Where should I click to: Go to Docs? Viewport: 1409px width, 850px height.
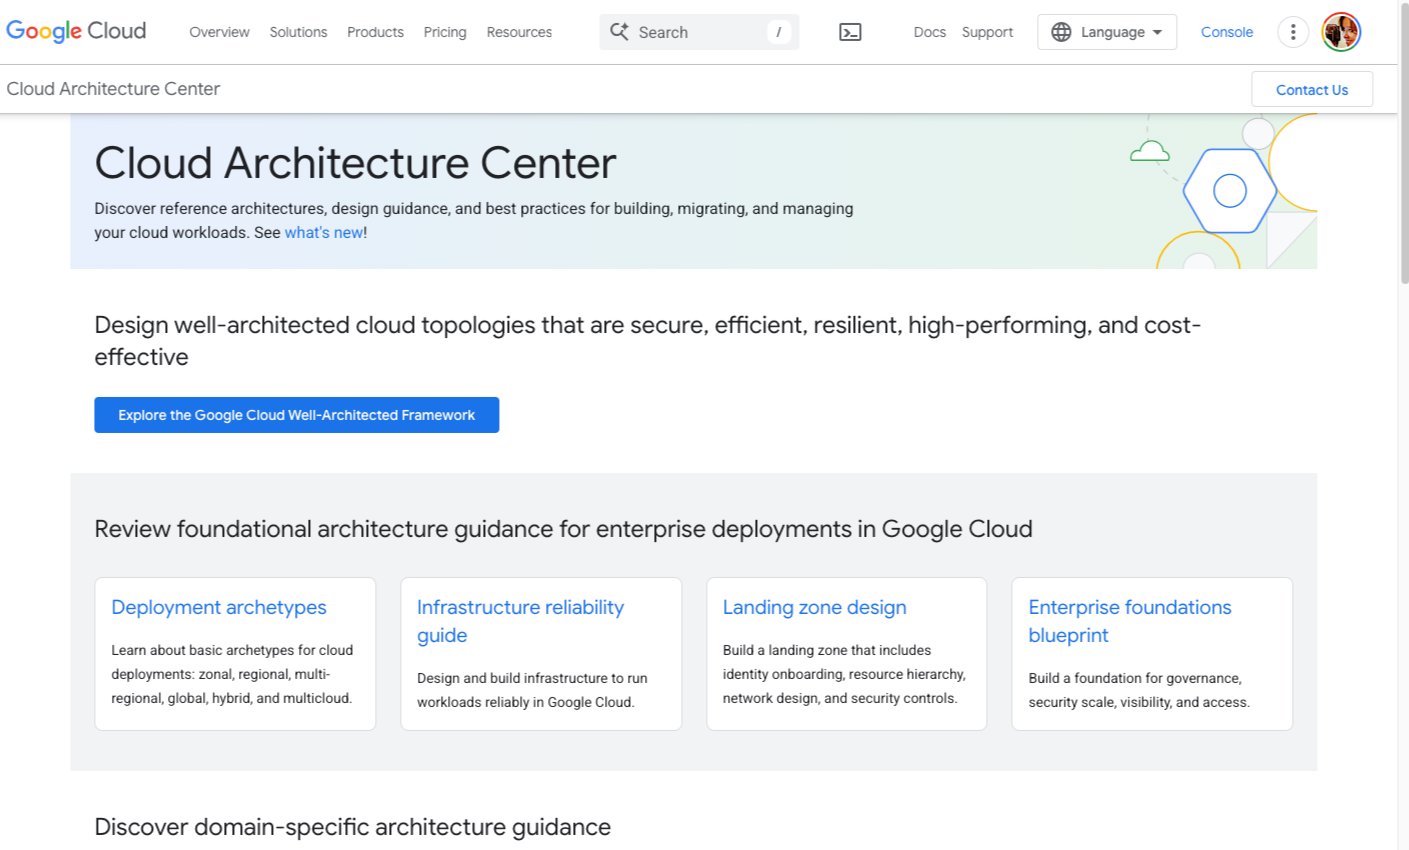[x=929, y=32]
